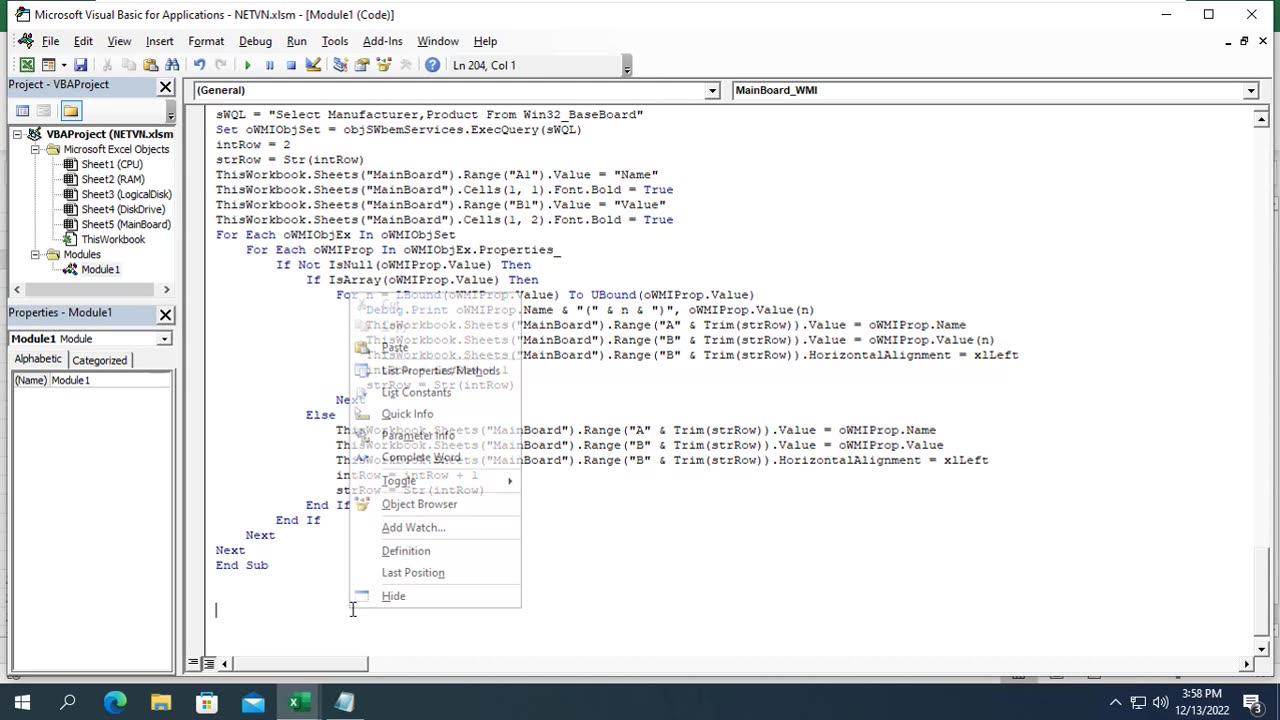
Task: Open toolbar options at the toolbar's right end
Action: pos(627,67)
